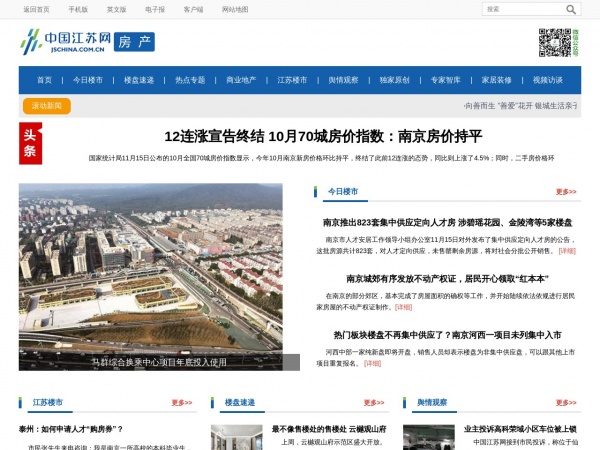This screenshot has height=450, width=600.
Task: Open 更多 beside 今日楼市 section
Action: [x=566, y=191]
